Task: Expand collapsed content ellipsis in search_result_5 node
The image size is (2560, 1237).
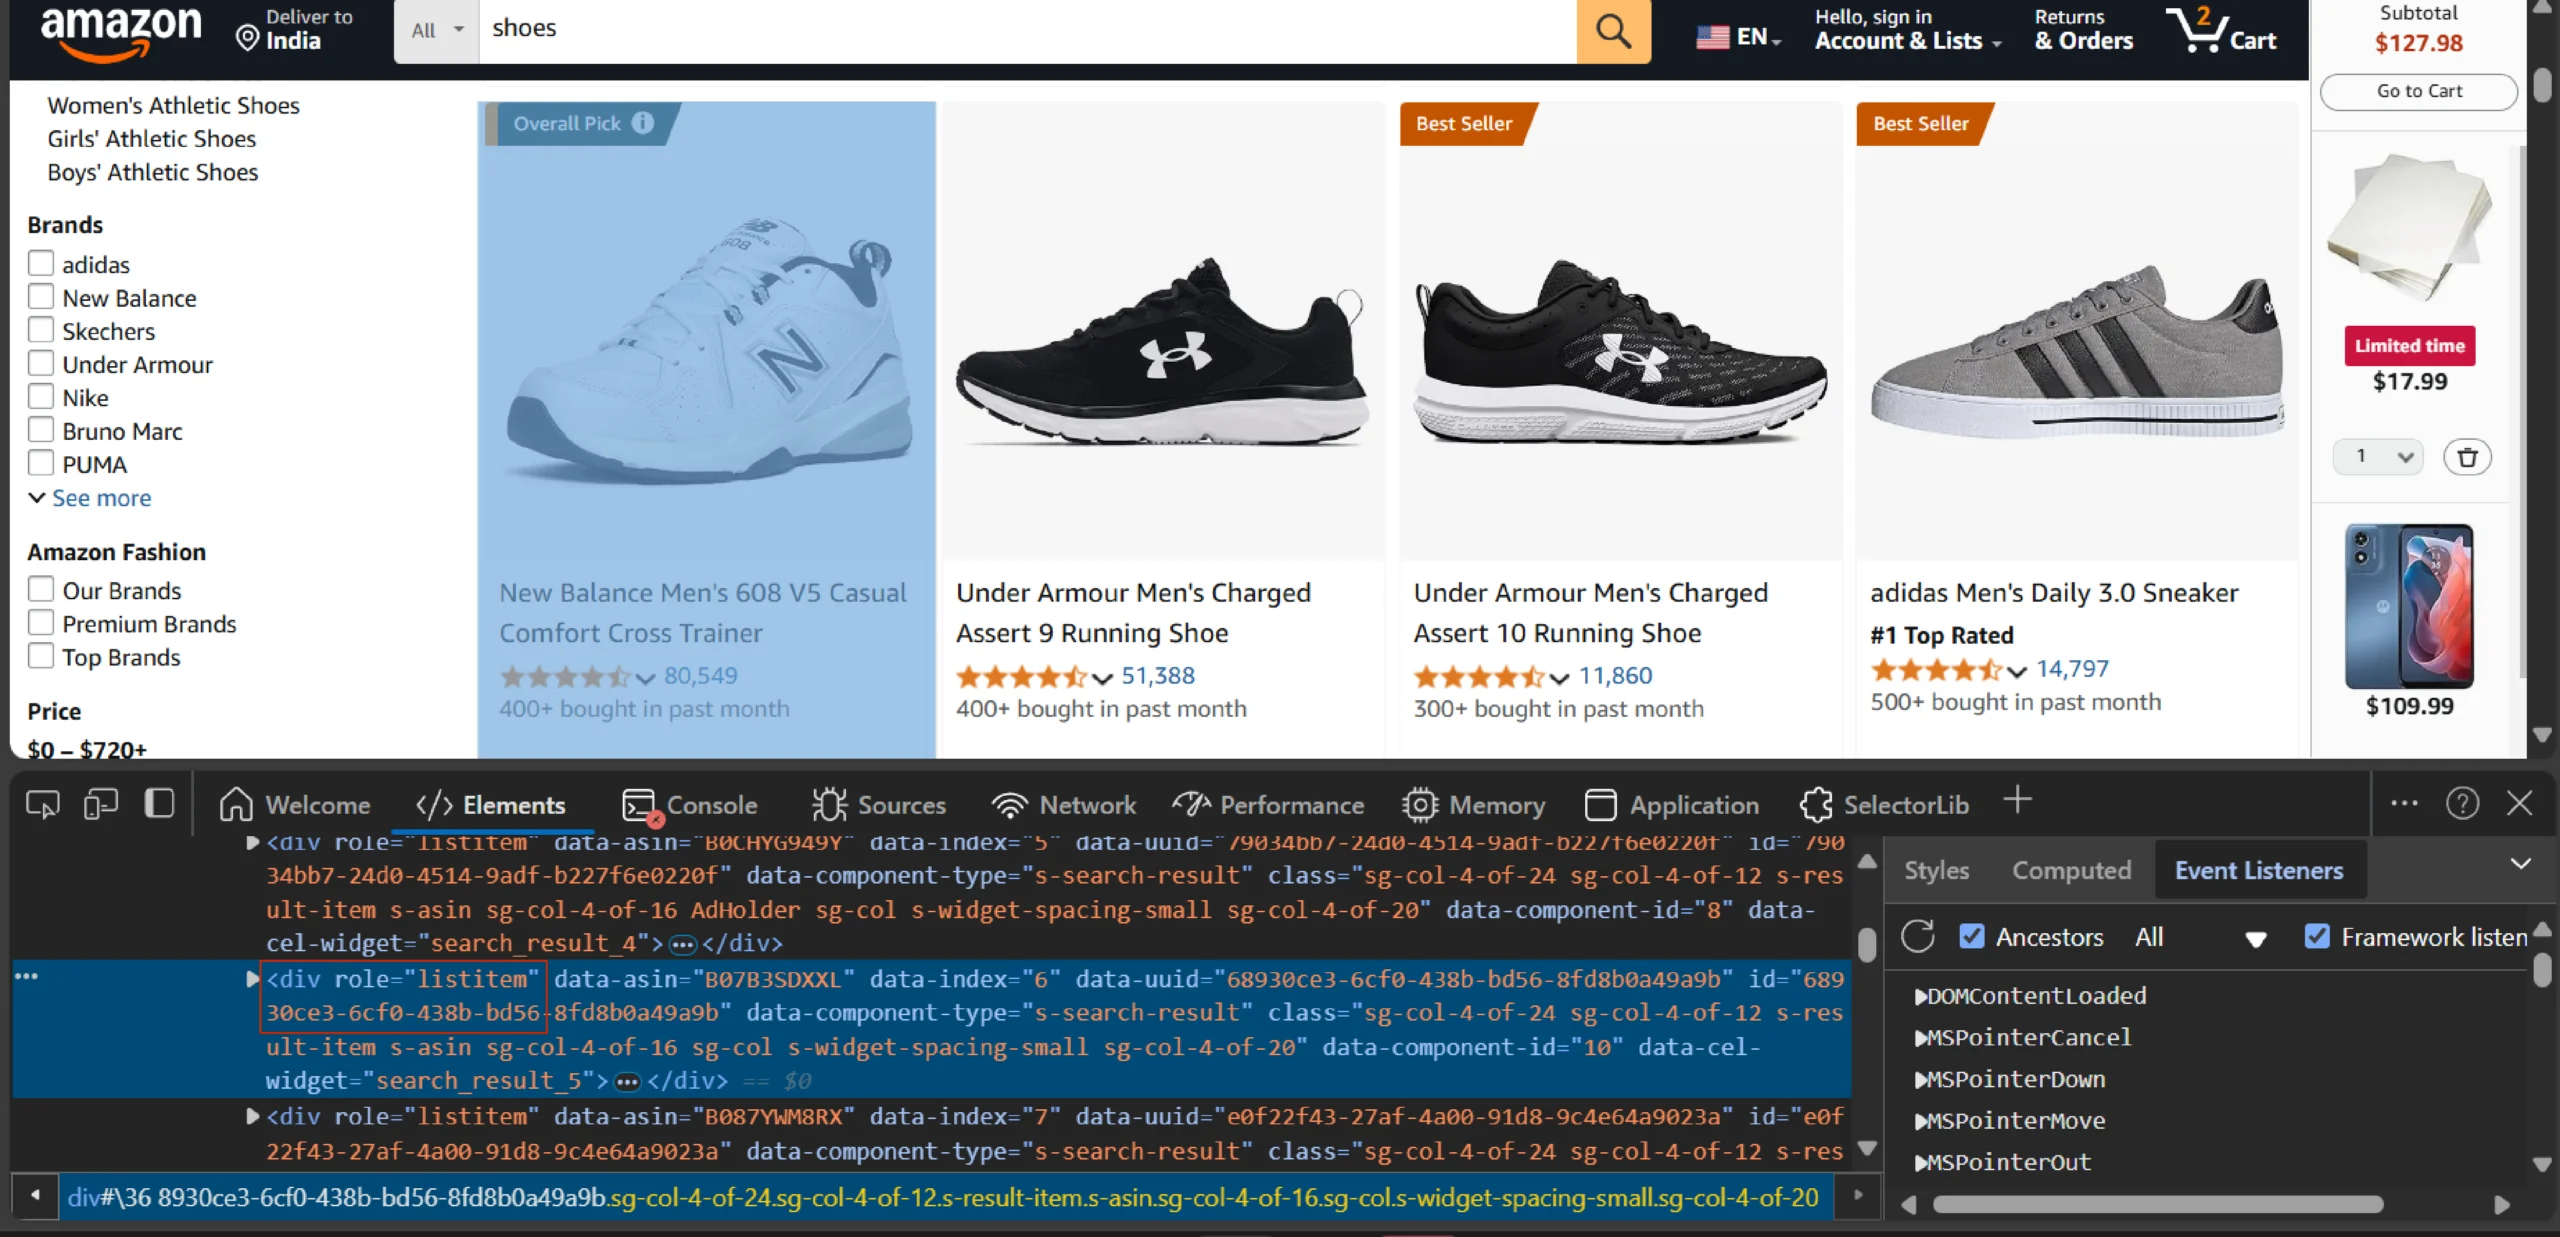Action: pyautogui.click(x=627, y=1082)
